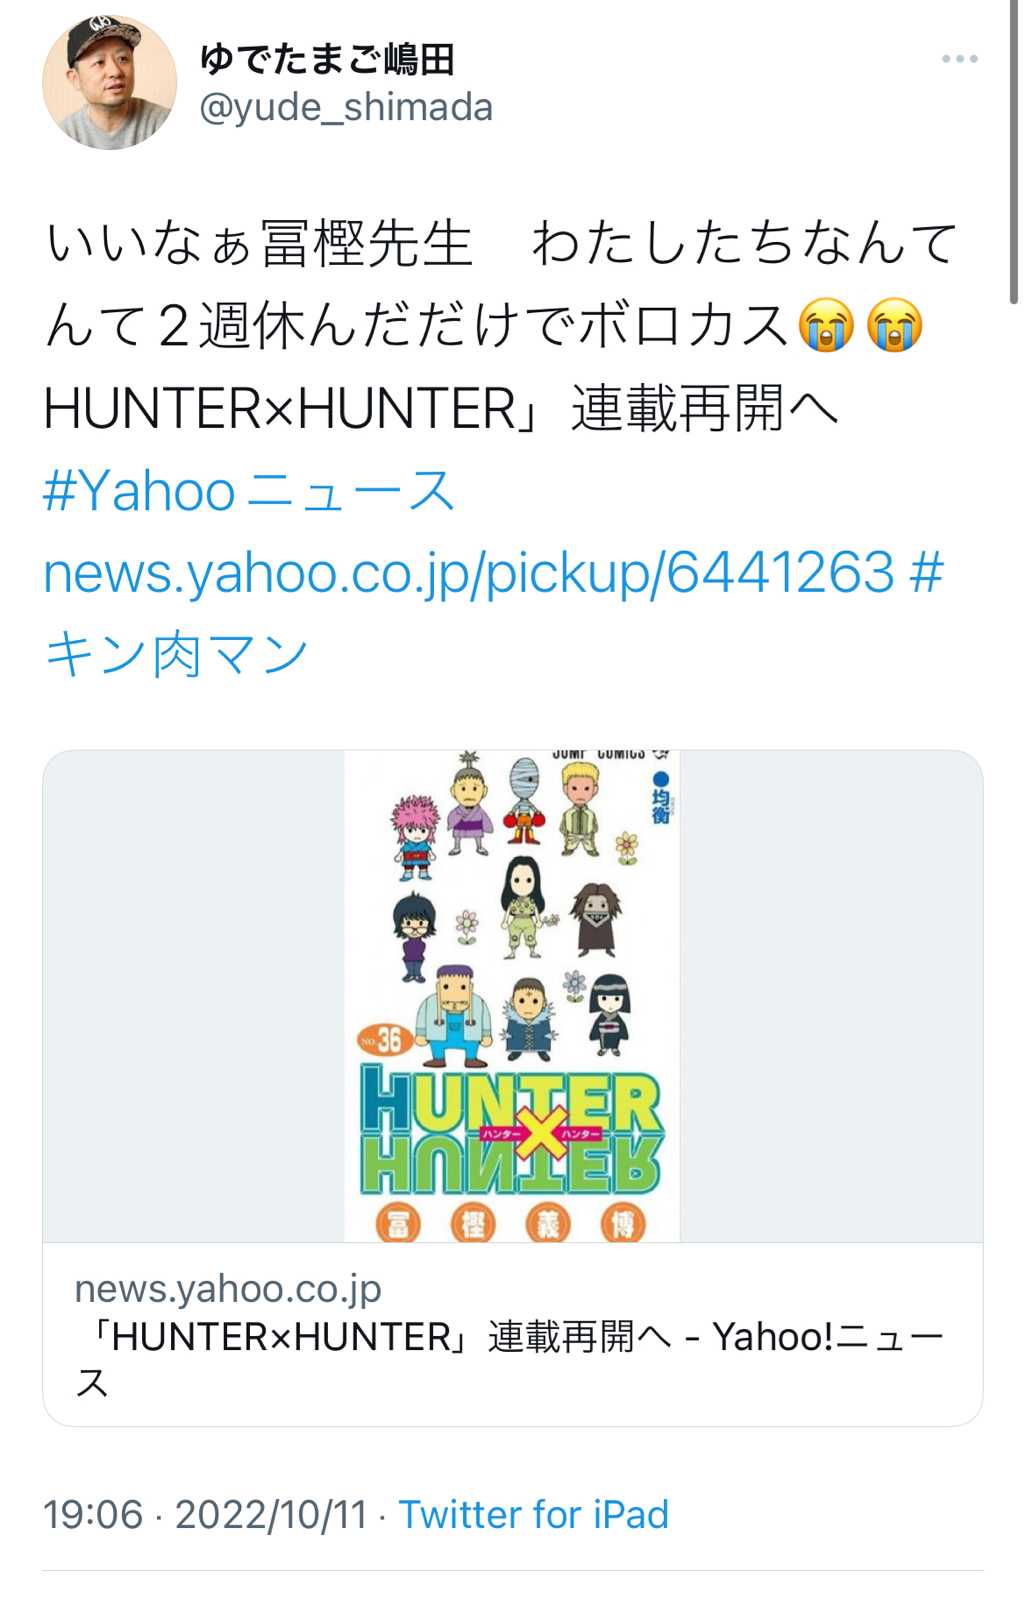Click the No.36 volume badge on cover
The height and width of the screenshot is (1600, 1026).
[x=382, y=1041]
